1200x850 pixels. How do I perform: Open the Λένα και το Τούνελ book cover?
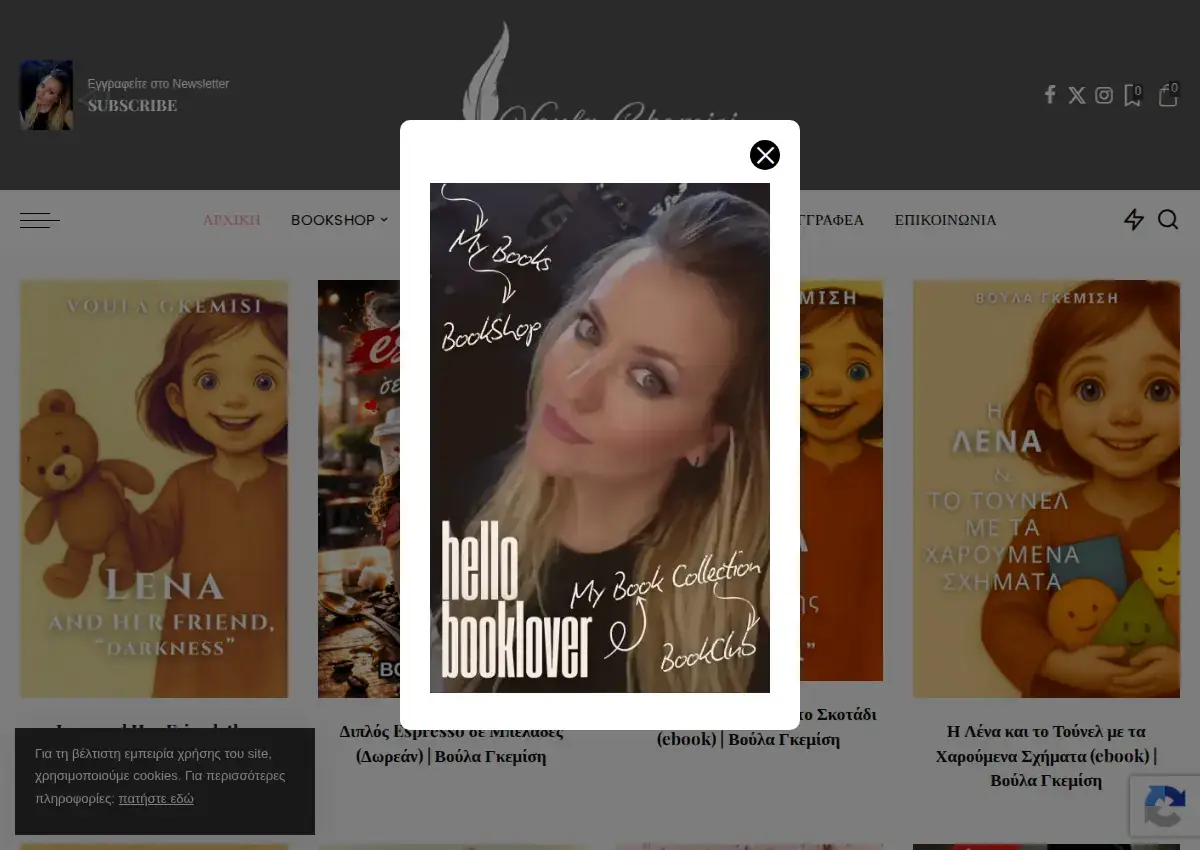[1046, 489]
